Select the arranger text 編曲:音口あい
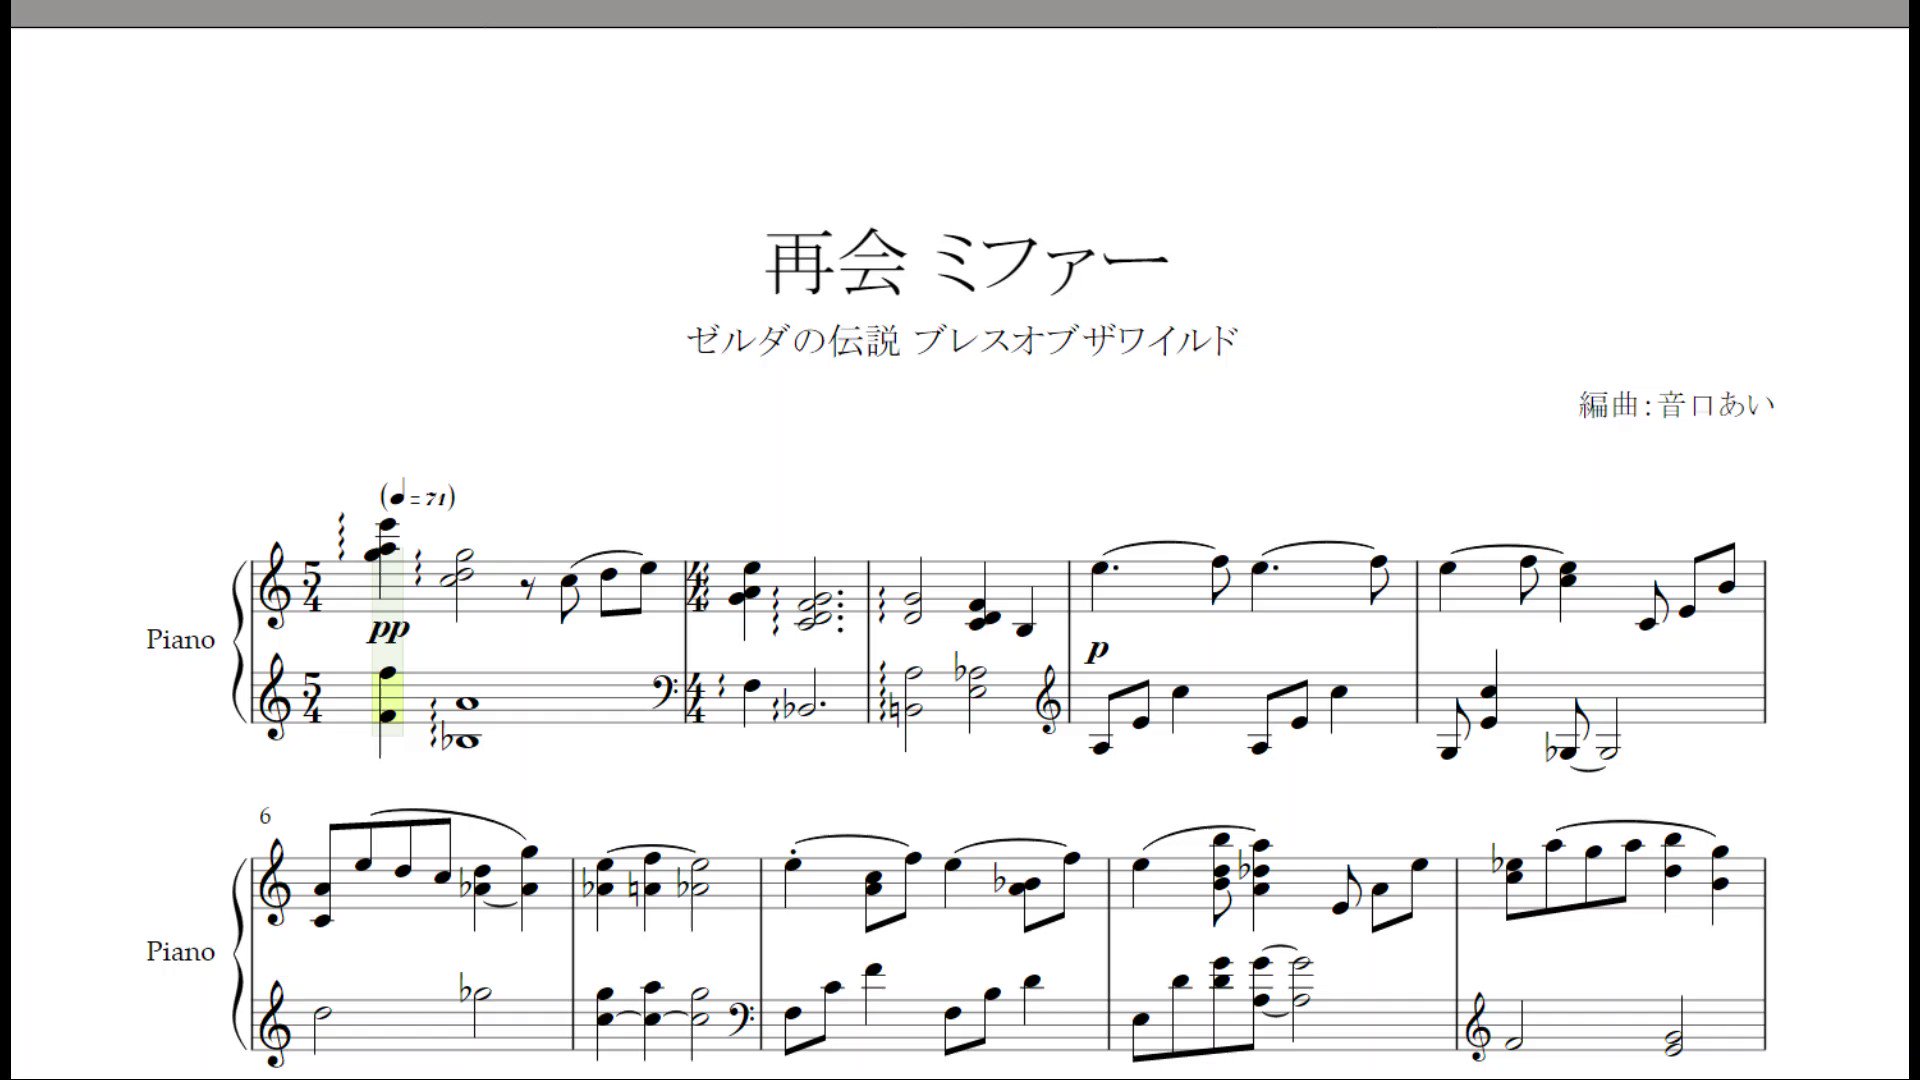The width and height of the screenshot is (1920, 1080). (x=1677, y=404)
